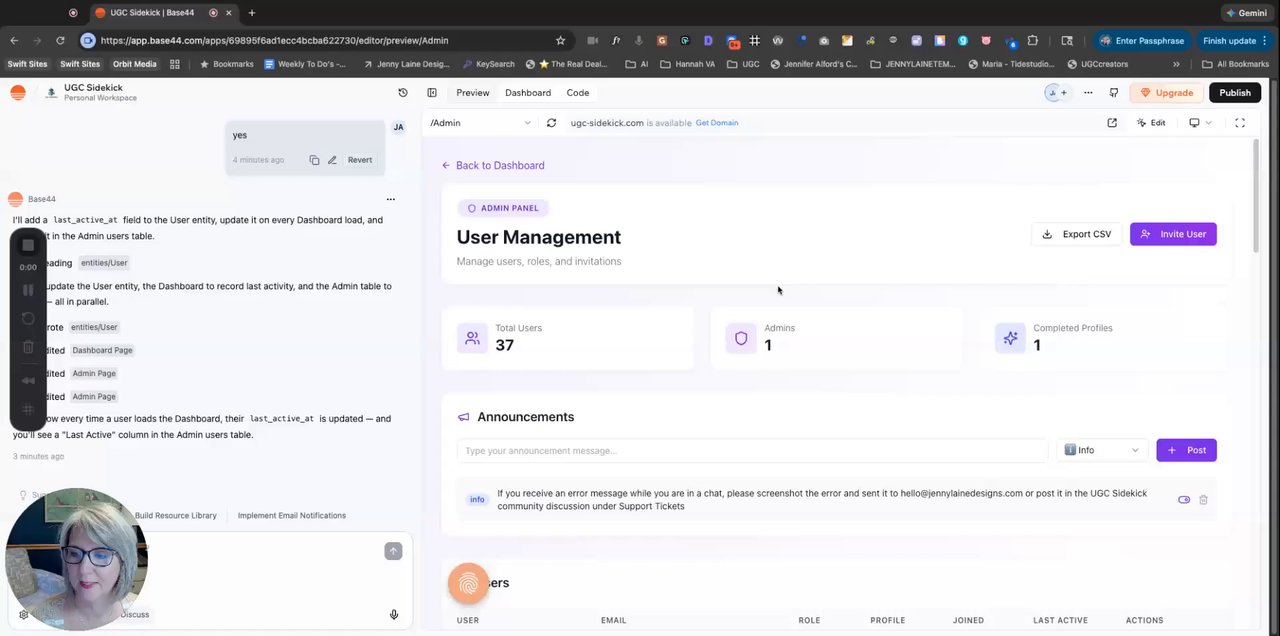Click the announcement message input field

click(752, 451)
